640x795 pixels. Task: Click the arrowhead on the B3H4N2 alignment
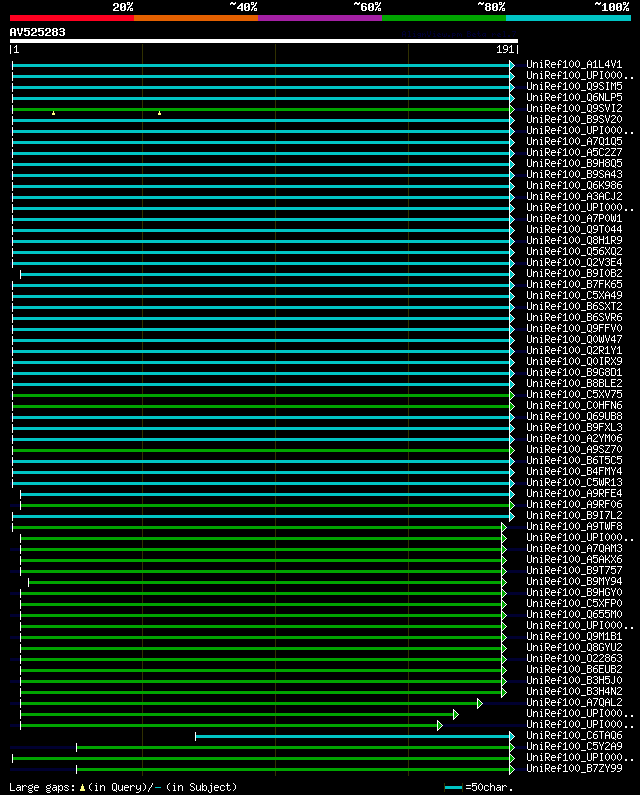504,692
